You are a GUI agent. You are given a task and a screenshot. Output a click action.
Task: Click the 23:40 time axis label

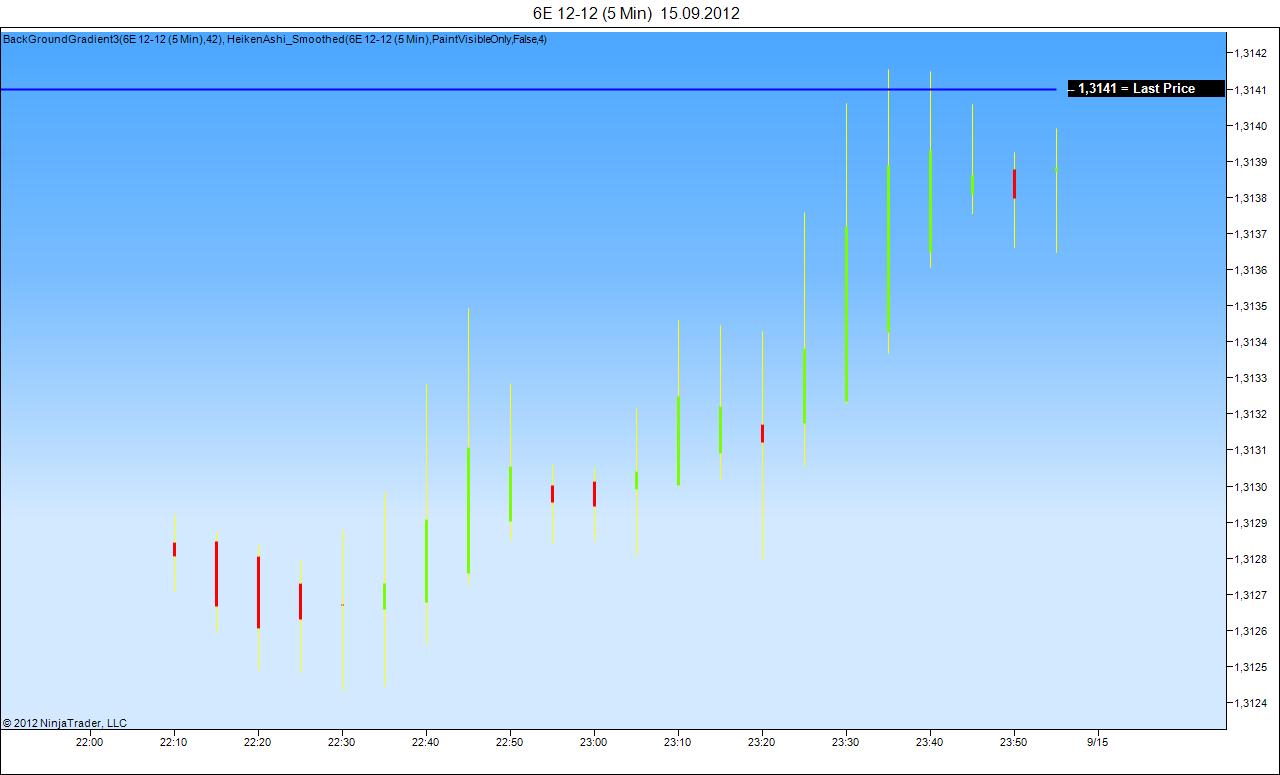click(x=930, y=742)
